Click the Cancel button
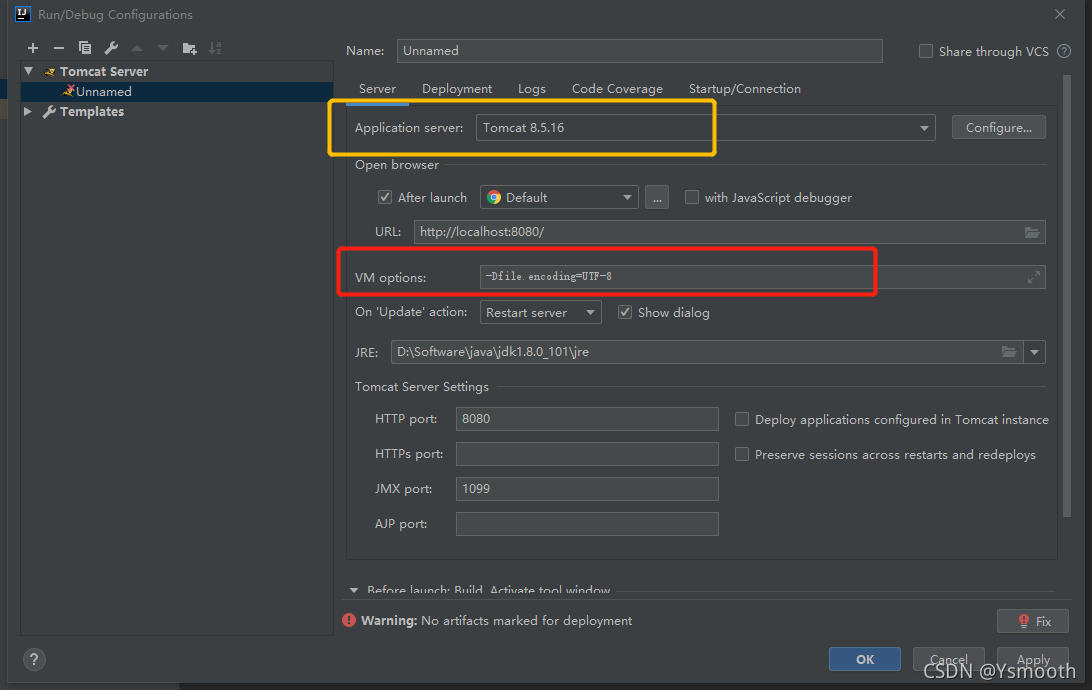This screenshot has width=1092, height=690. [949, 659]
